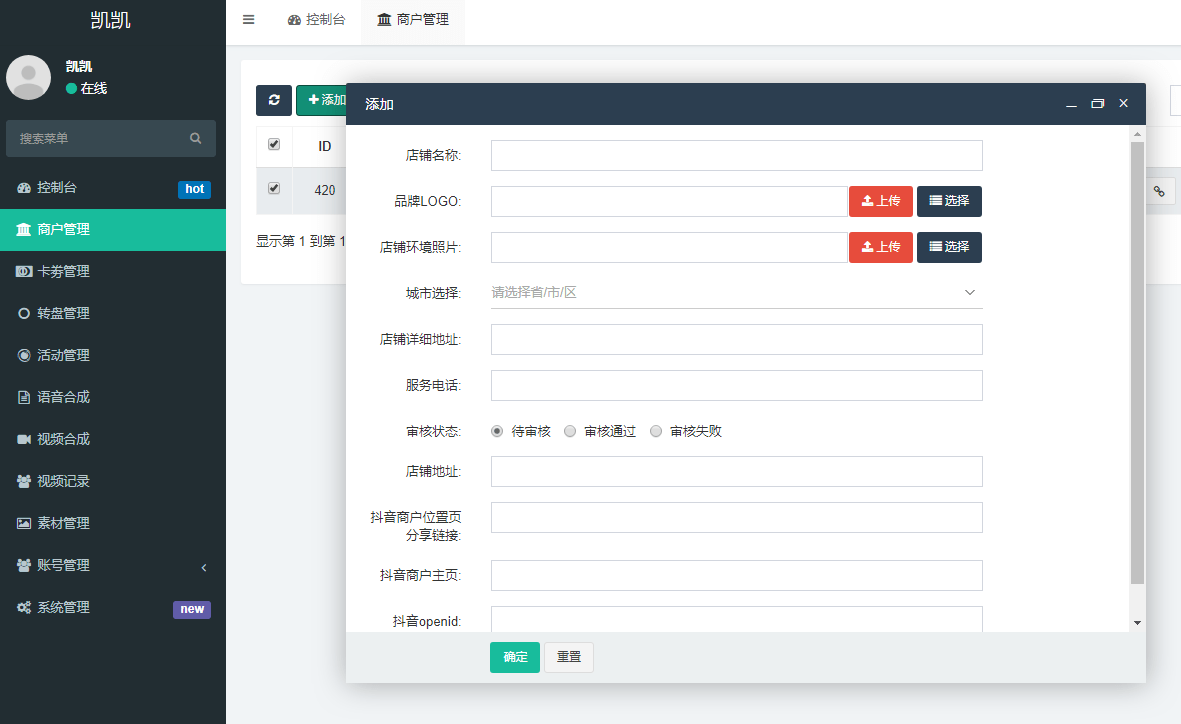Click the green 确定 submit button
The width and height of the screenshot is (1181, 724).
pyautogui.click(x=514, y=657)
